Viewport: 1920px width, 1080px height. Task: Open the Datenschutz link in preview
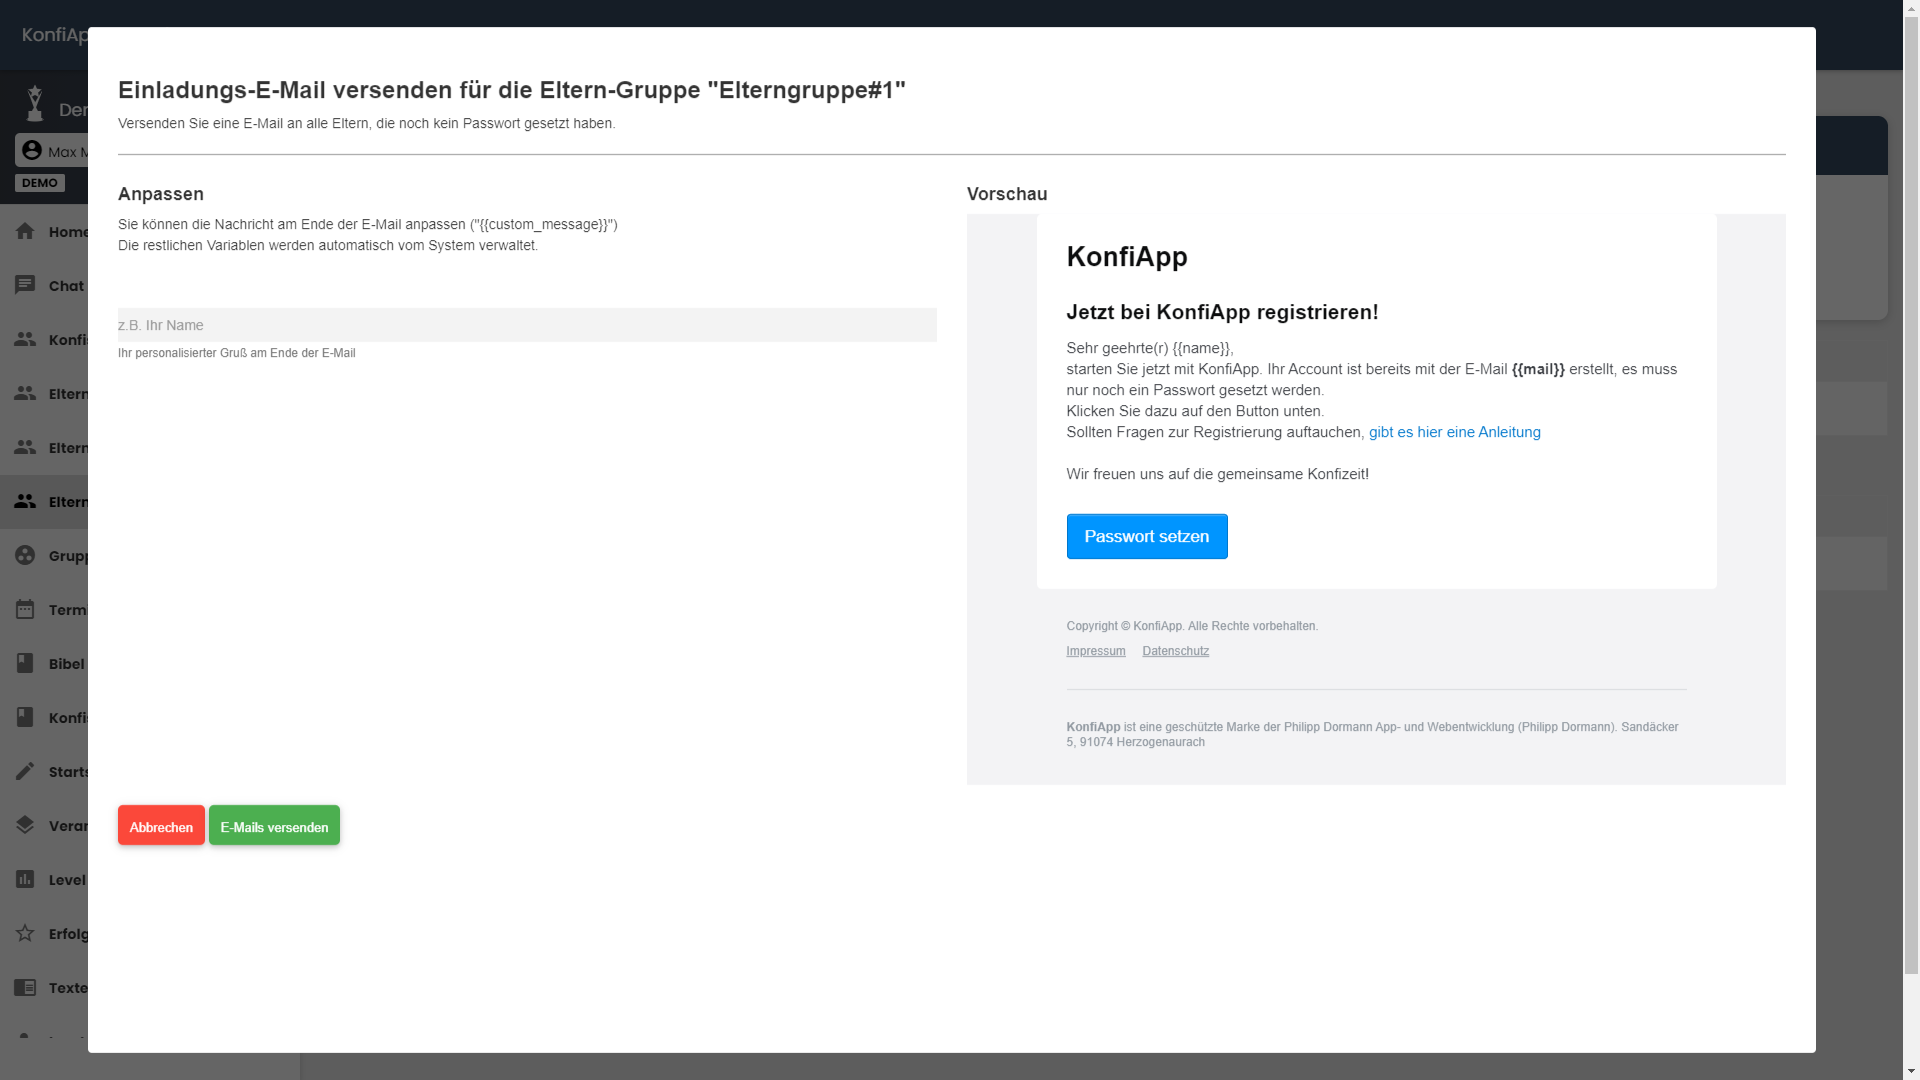pos(1175,651)
